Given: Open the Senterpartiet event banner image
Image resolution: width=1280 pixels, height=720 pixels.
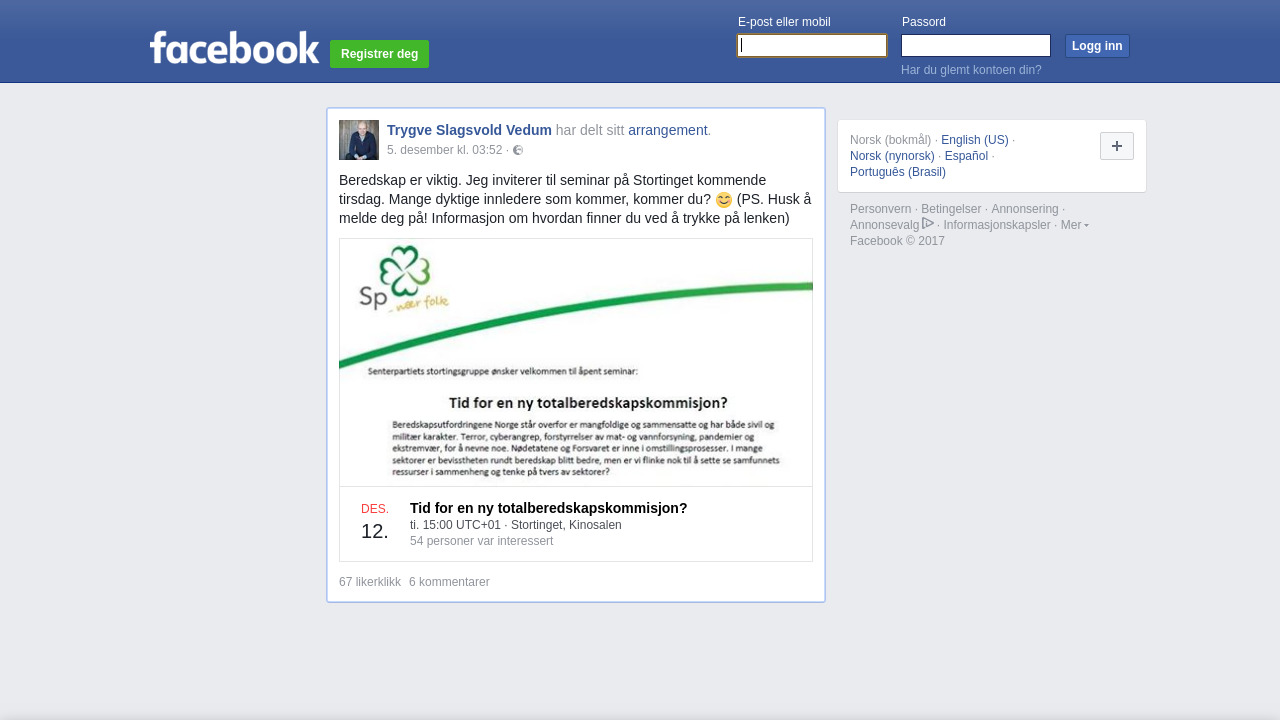Looking at the screenshot, I should coord(576,362).
